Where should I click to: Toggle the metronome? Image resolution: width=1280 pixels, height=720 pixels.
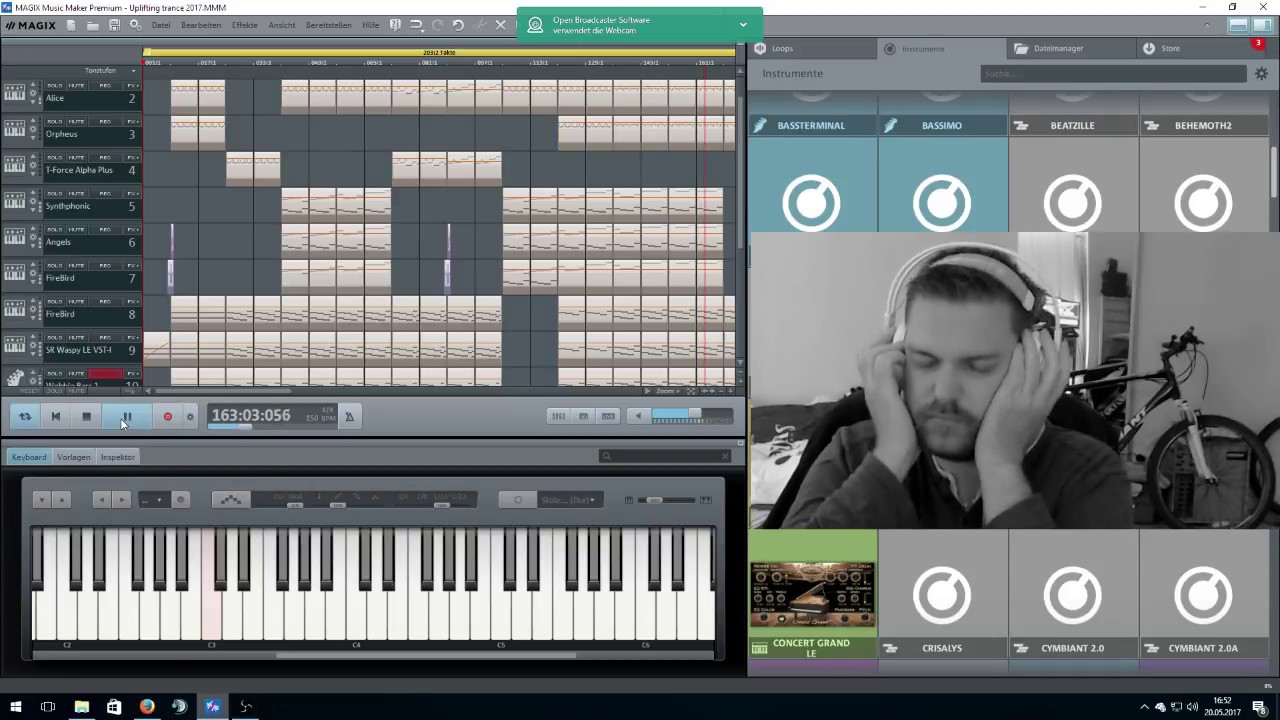349,417
